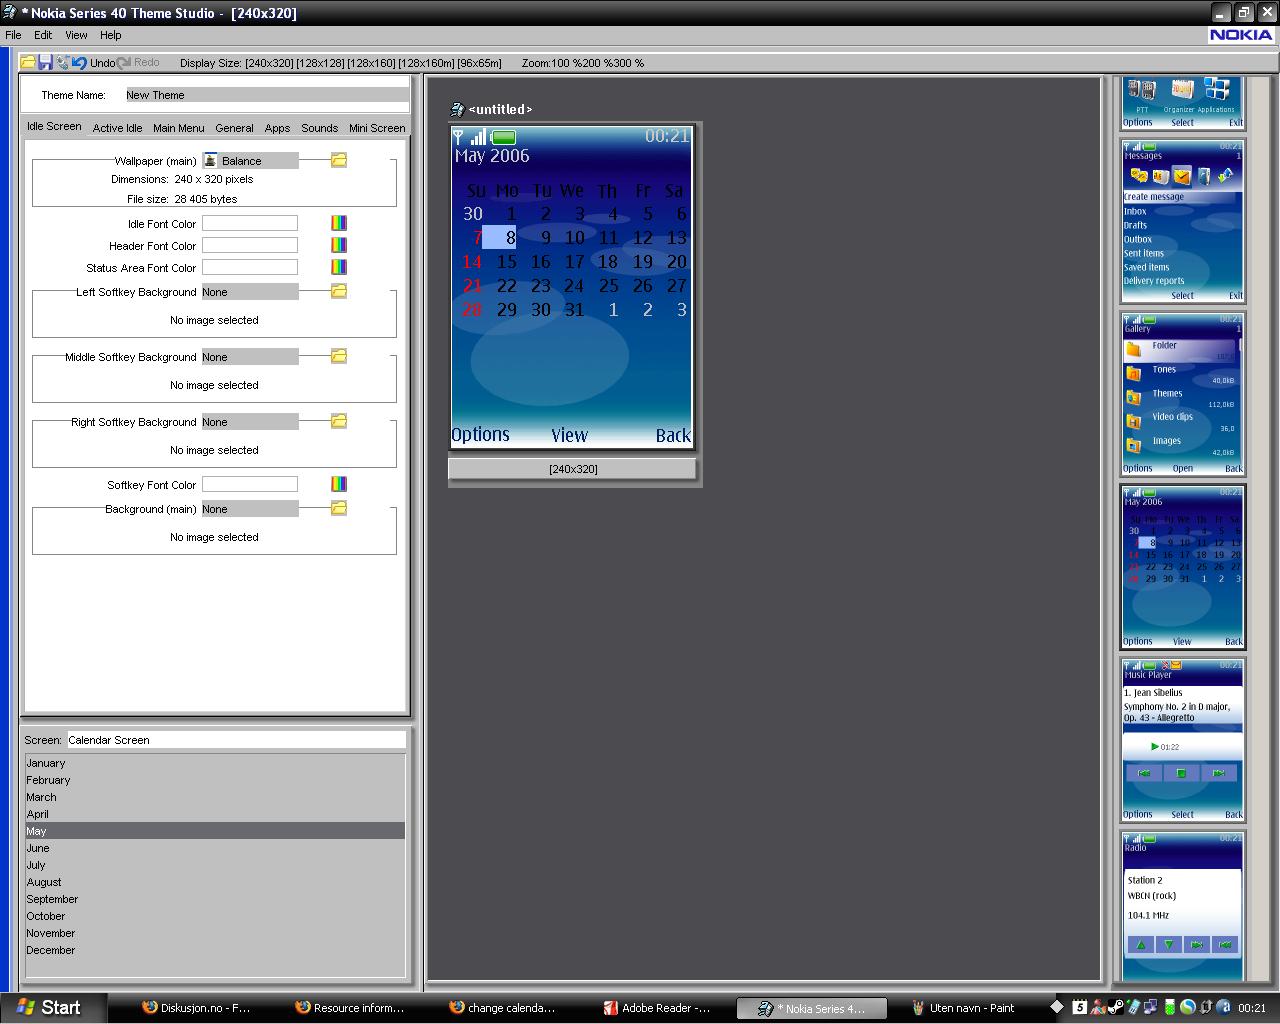The image size is (1280, 1024).
Task: Open Status Area Font Color picker icon
Action: (339, 267)
